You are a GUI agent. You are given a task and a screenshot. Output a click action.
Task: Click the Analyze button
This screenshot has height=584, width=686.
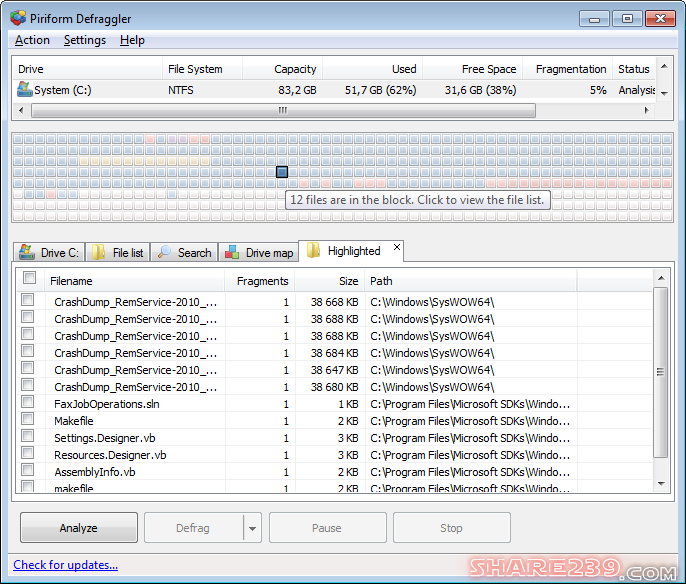[x=79, y=528]
